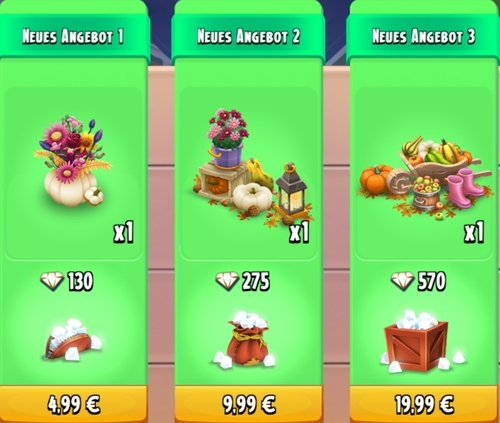This screenshot has height=423, width=500.
Task: Purchase offer 3 for 19,99 €
Action: (424, 404)
